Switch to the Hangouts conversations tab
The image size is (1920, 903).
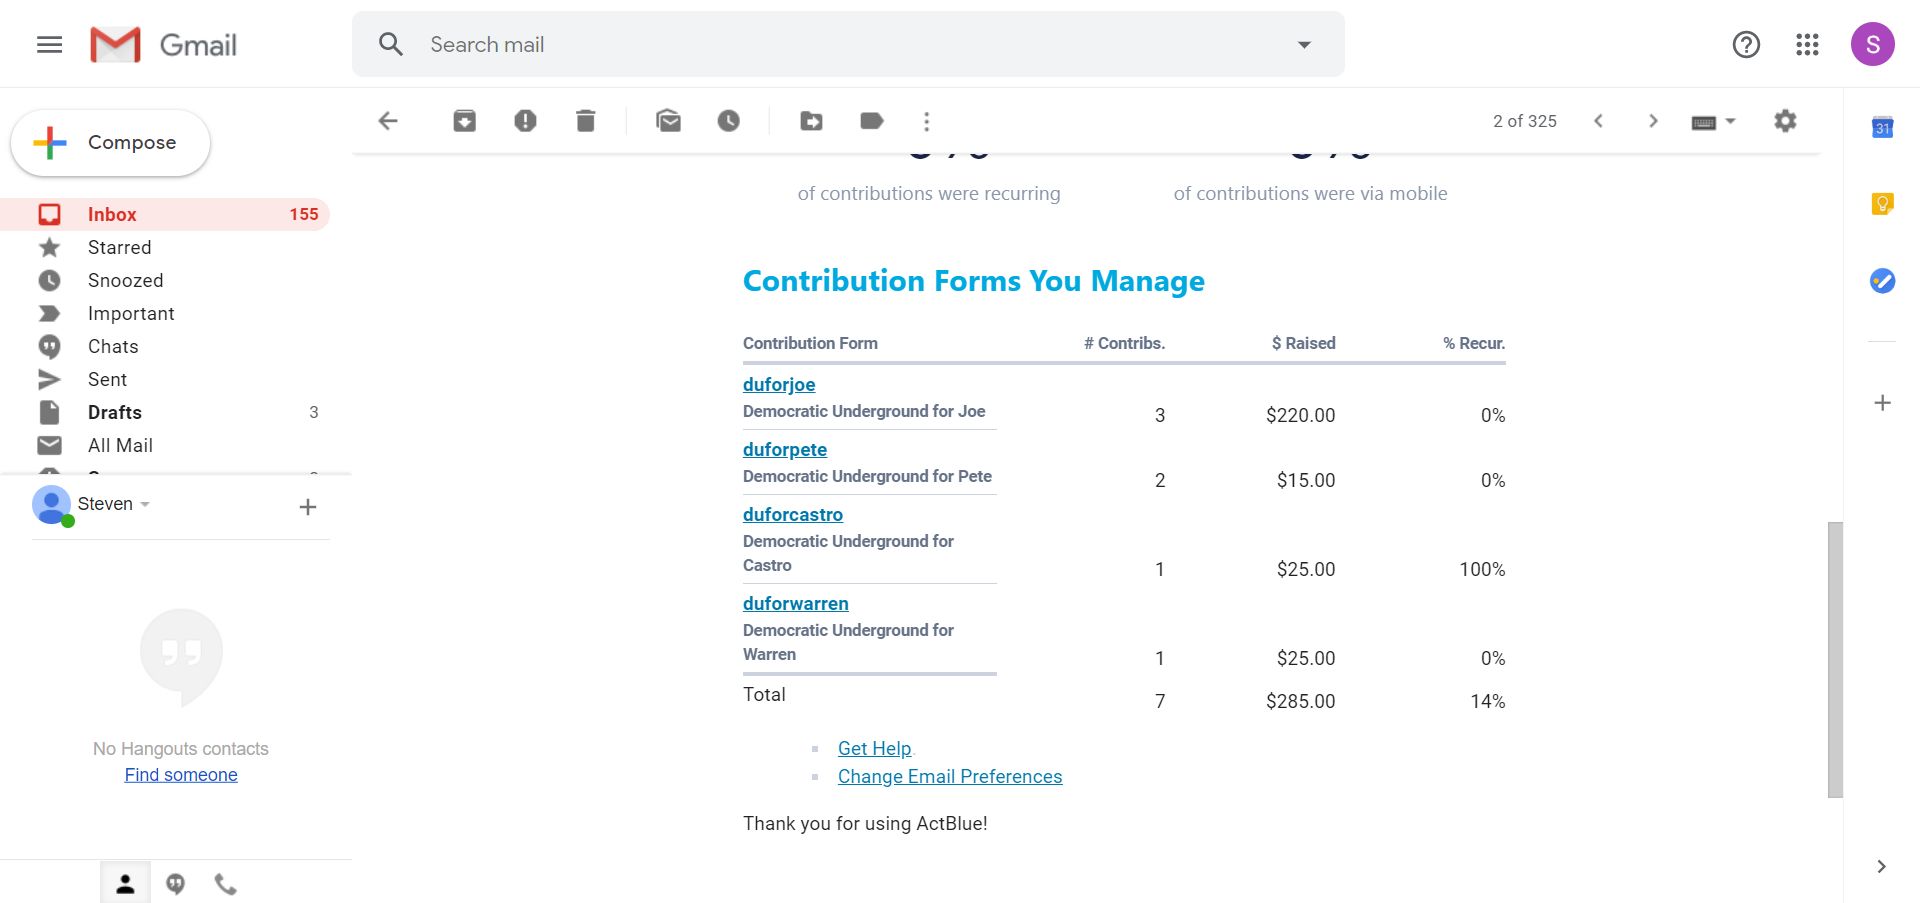(x=176, y=884)
